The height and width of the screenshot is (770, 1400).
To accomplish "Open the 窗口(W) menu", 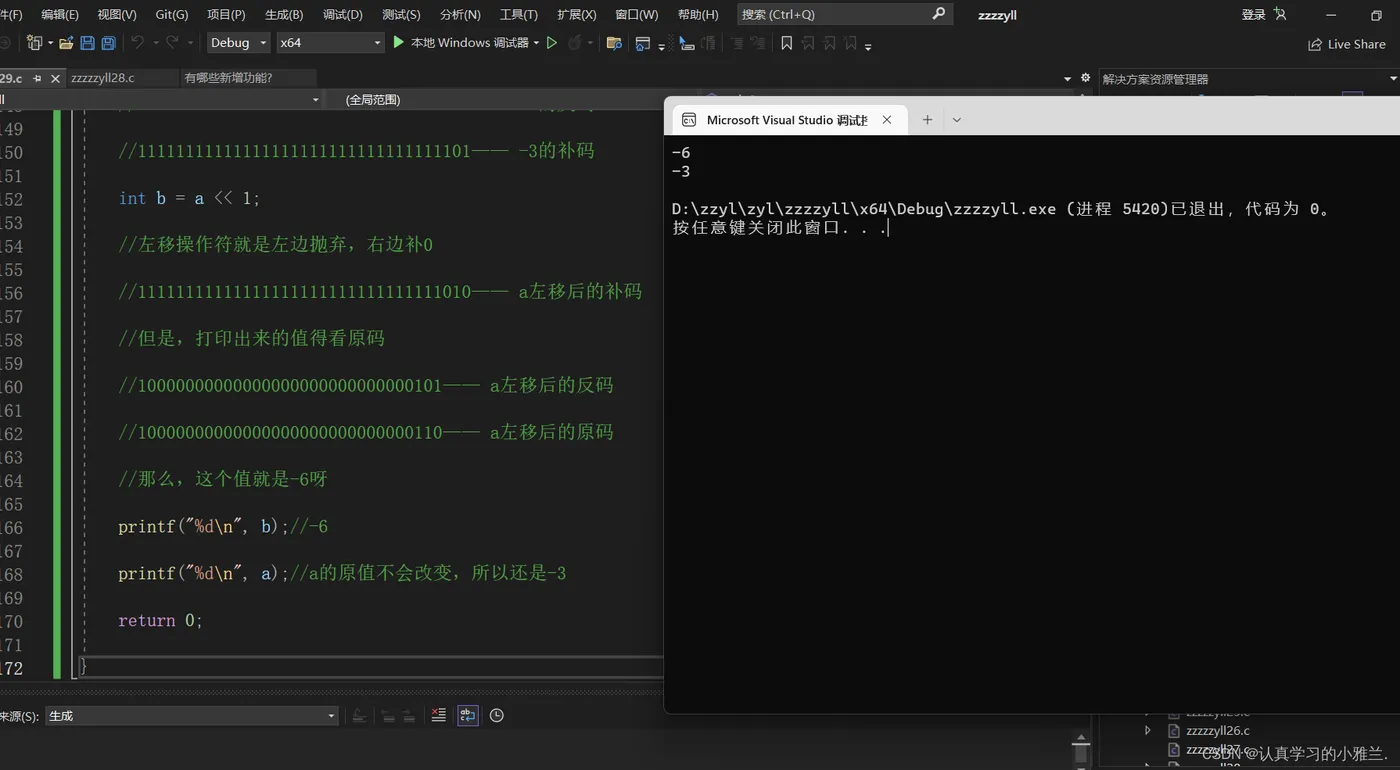I will (x=637, y=14).
